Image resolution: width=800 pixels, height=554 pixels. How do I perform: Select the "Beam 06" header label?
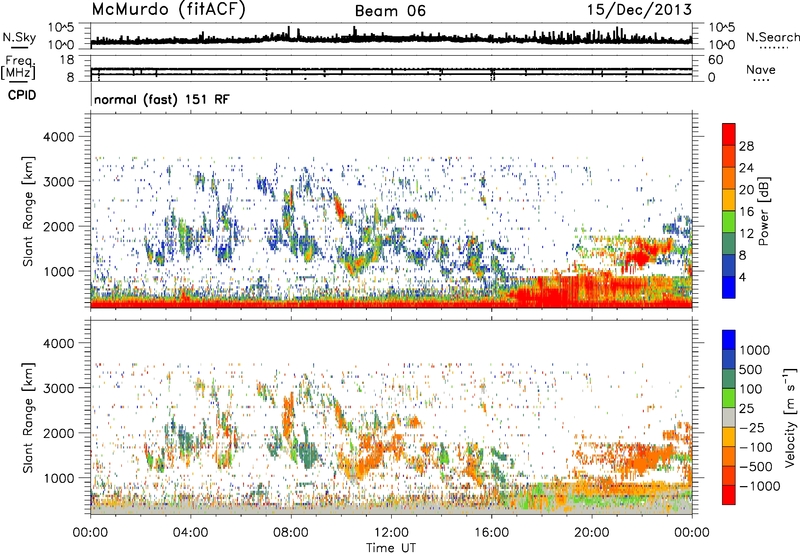[x=390, y=11]
